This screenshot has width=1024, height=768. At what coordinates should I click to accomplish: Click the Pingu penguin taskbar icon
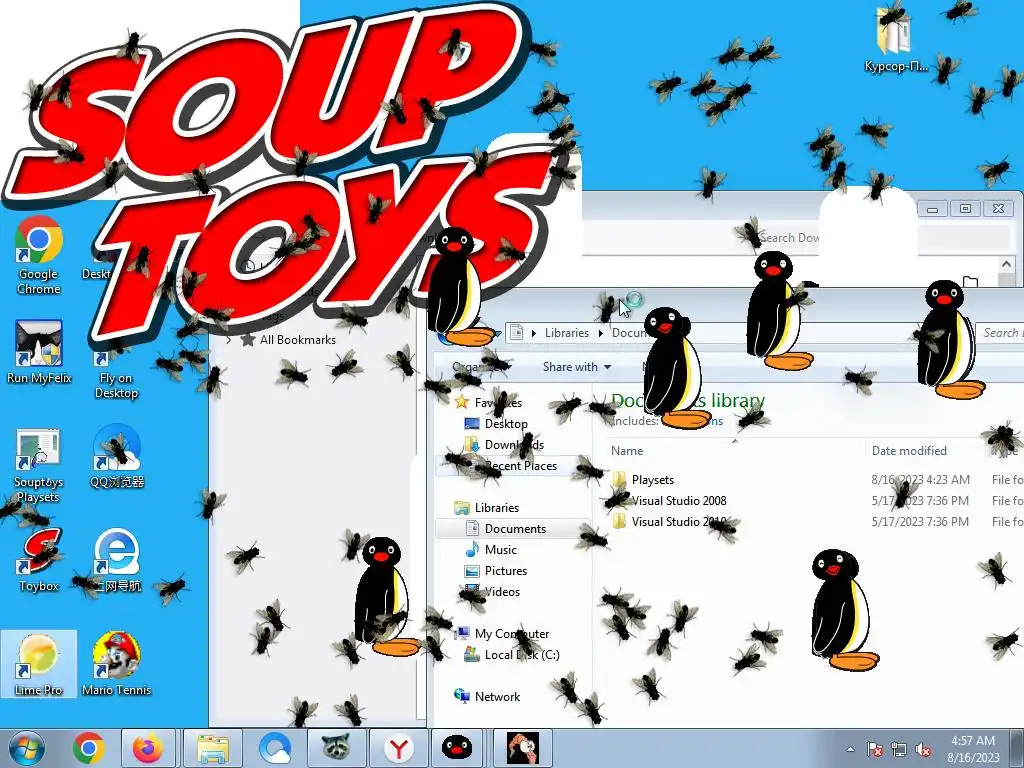pos(457,748)
